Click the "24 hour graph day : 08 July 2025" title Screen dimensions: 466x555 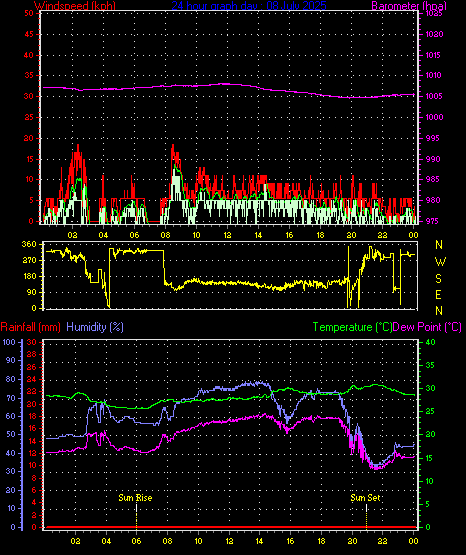coord(249,5)
